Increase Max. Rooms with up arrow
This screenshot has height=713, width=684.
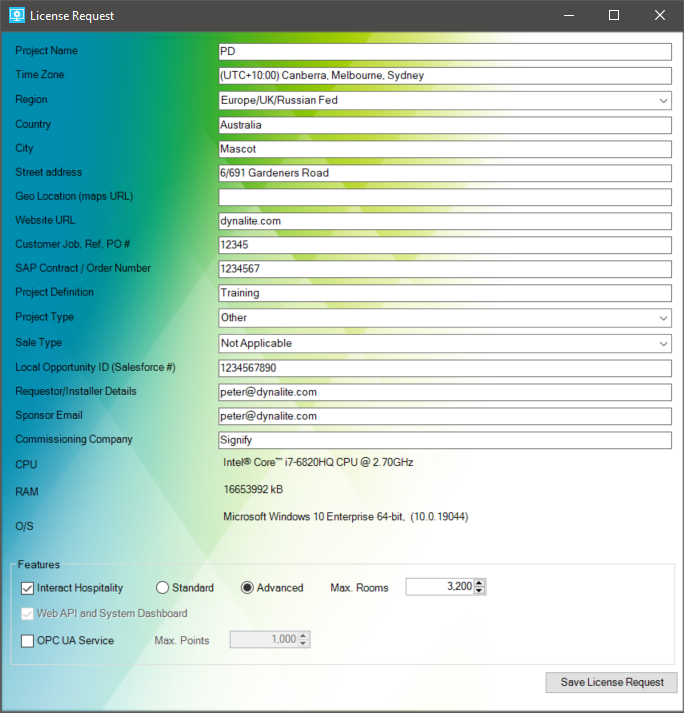click(x=479, y=583)
